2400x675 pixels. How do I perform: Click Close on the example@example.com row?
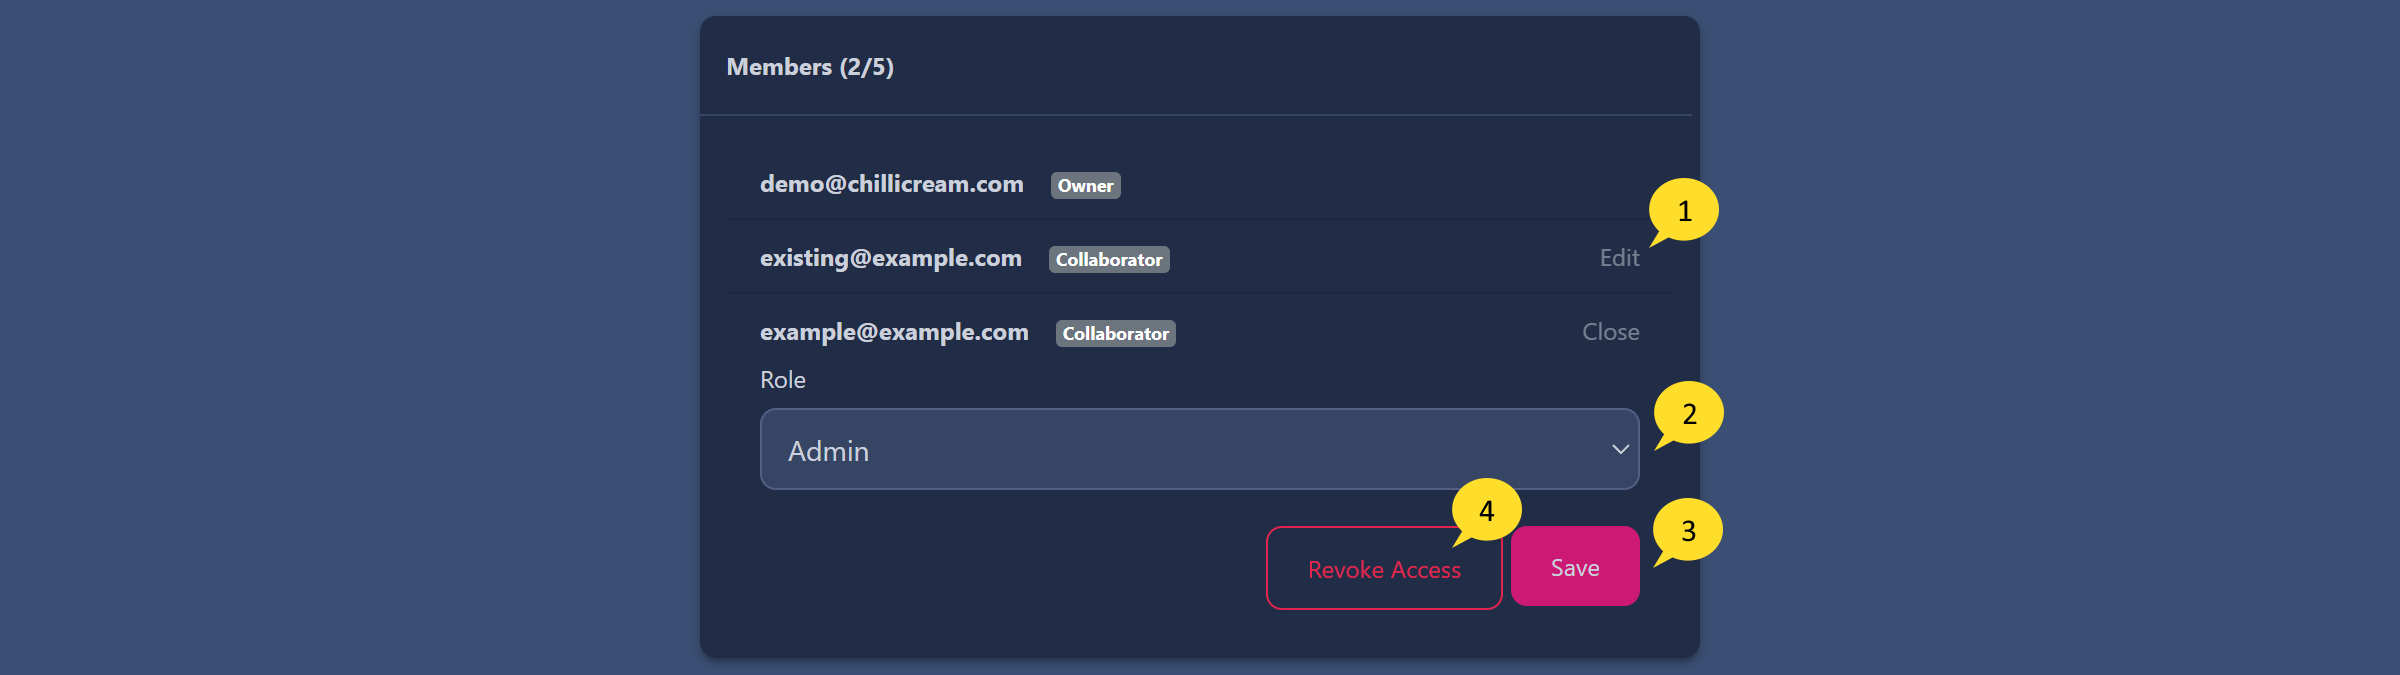click(x=1610, y=332)
